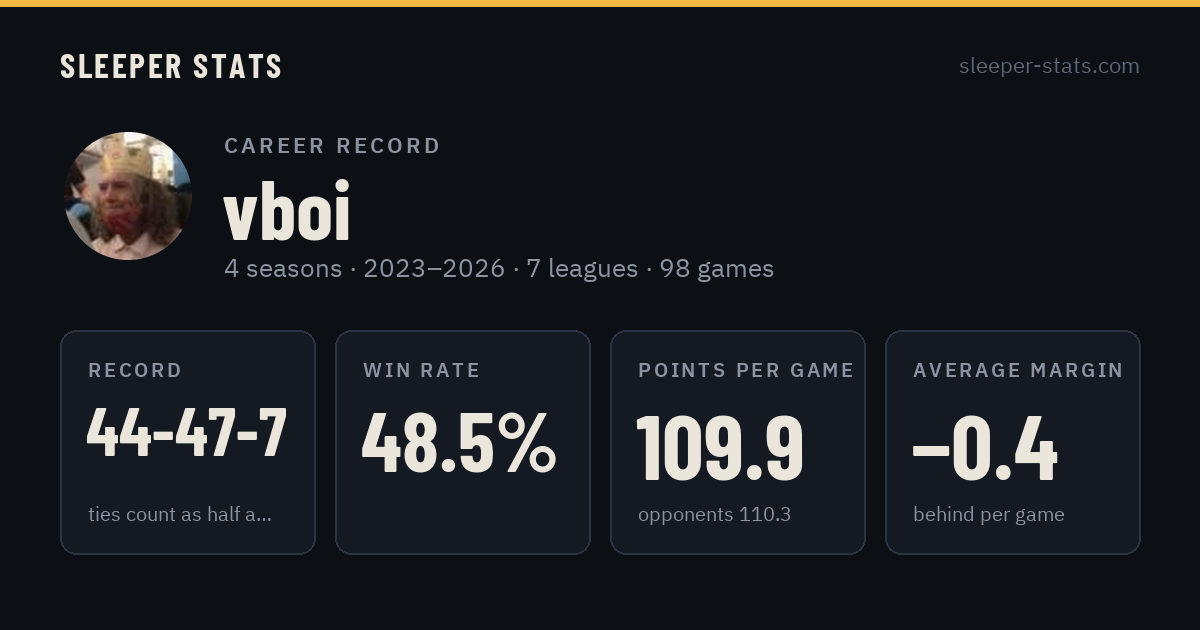Image resolution: width=1200 pixels, height=630 pixels.
Task: Open the AVERAGE MARGIN stat card
Action: click(x=1013, y=442)
